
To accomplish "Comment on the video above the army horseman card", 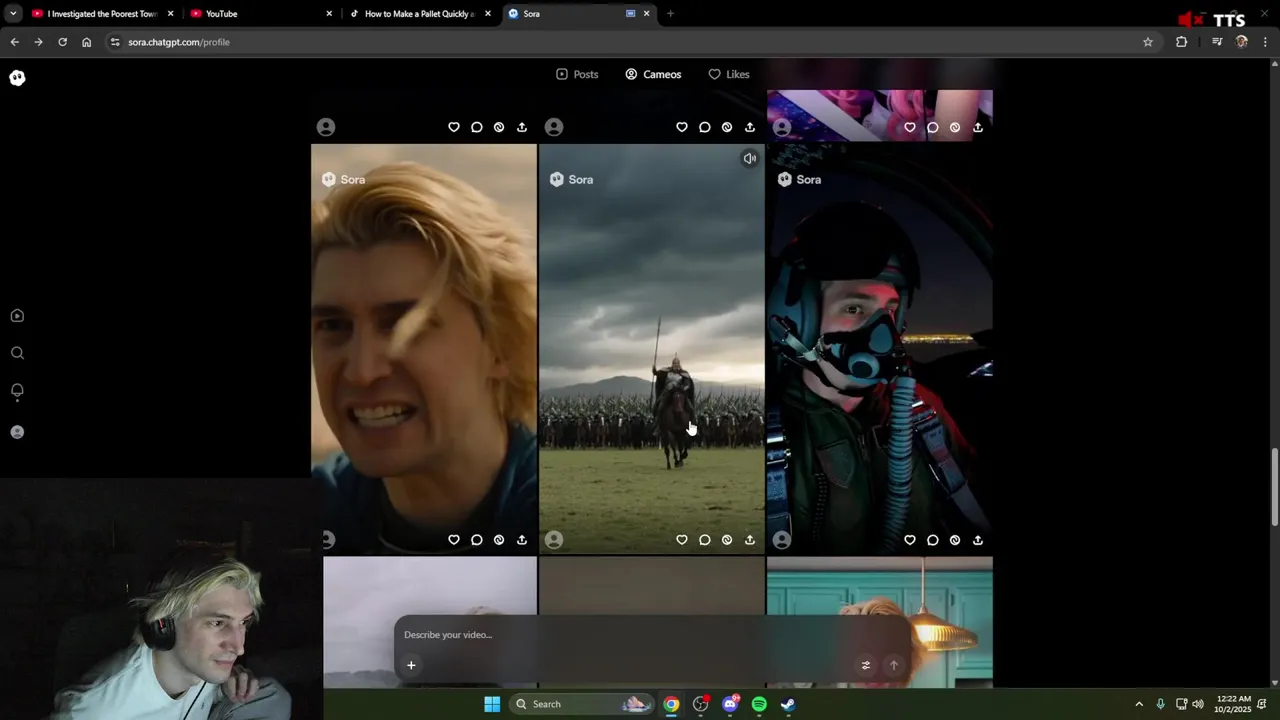I will (x=705, y=127).
